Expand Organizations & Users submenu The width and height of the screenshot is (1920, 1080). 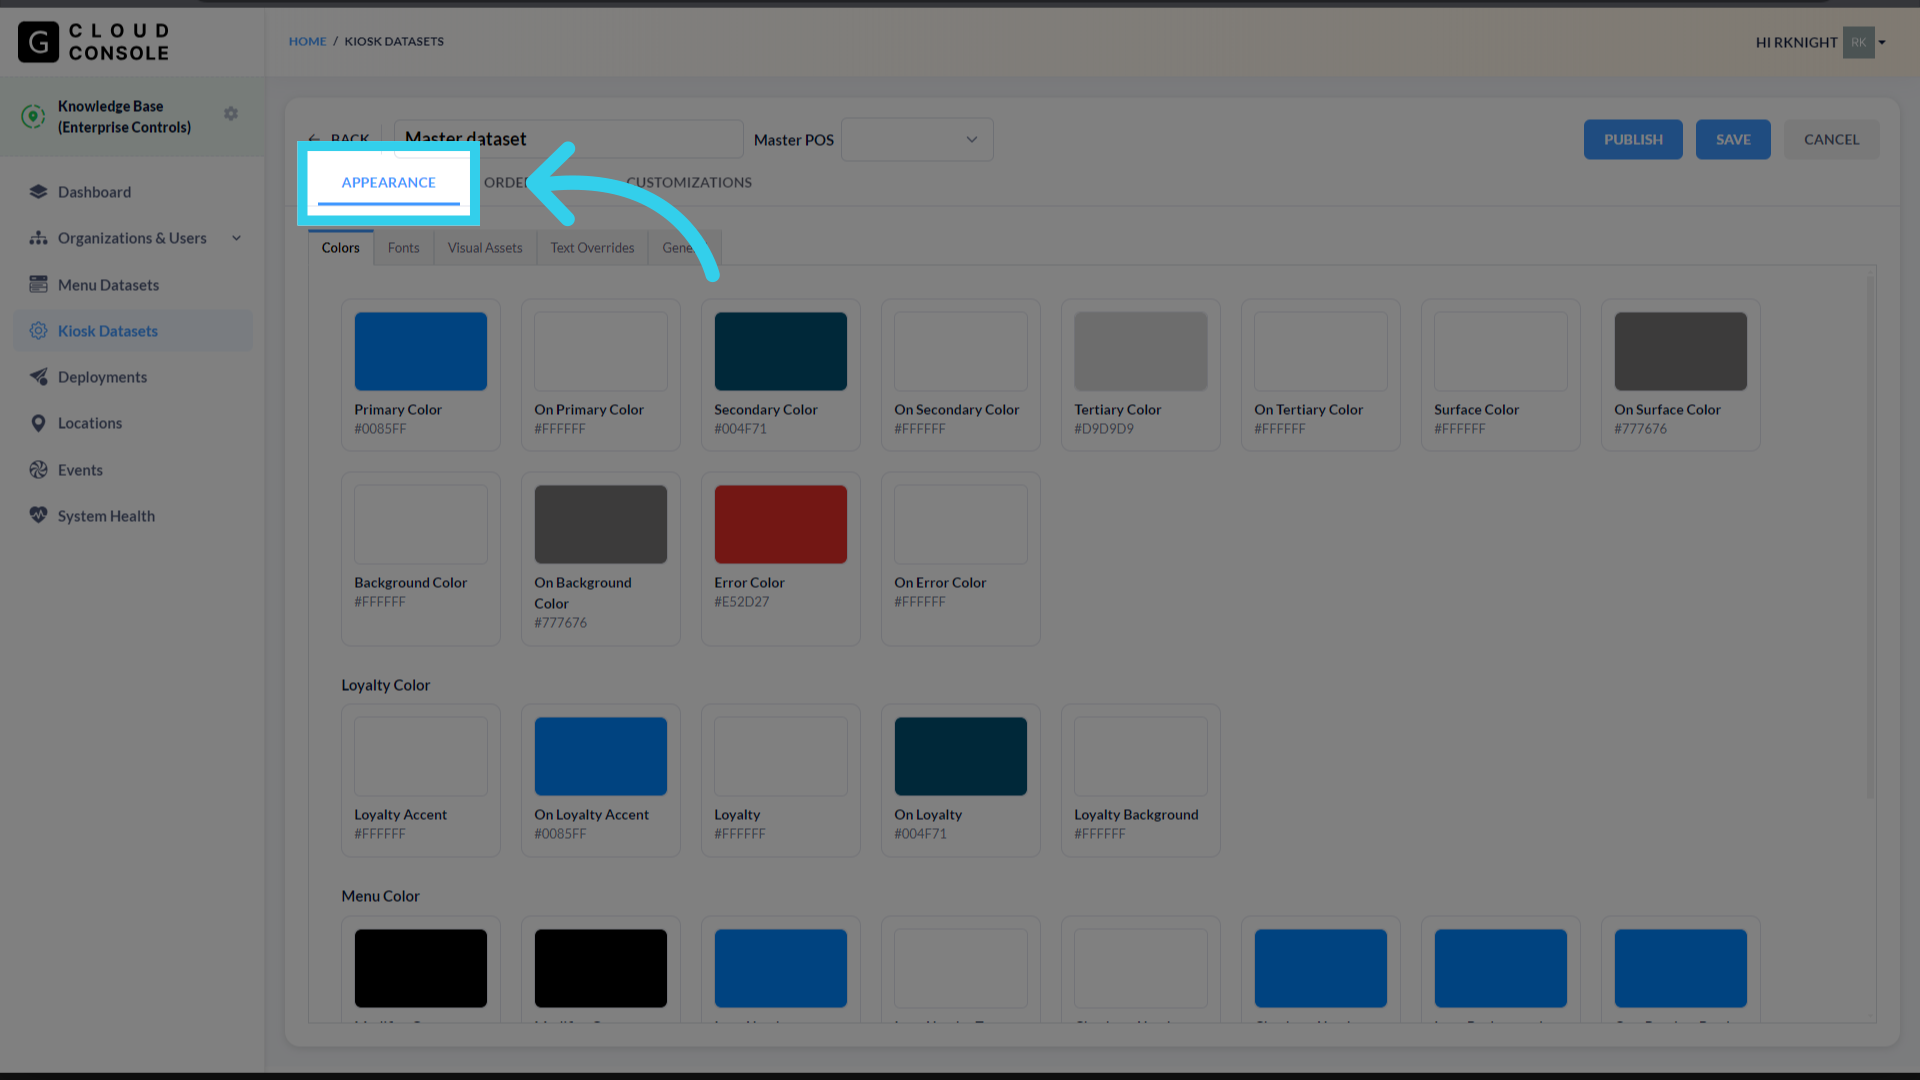pyautogui.click(x=237, y=238)
